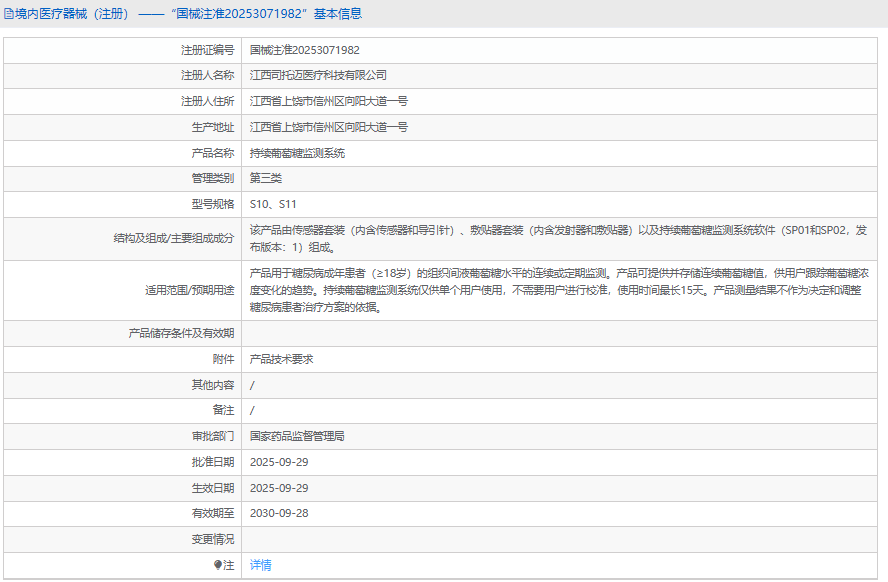Click the 备注 field label
Viewport: 888px width, 582px height.
tap(224, 410)
